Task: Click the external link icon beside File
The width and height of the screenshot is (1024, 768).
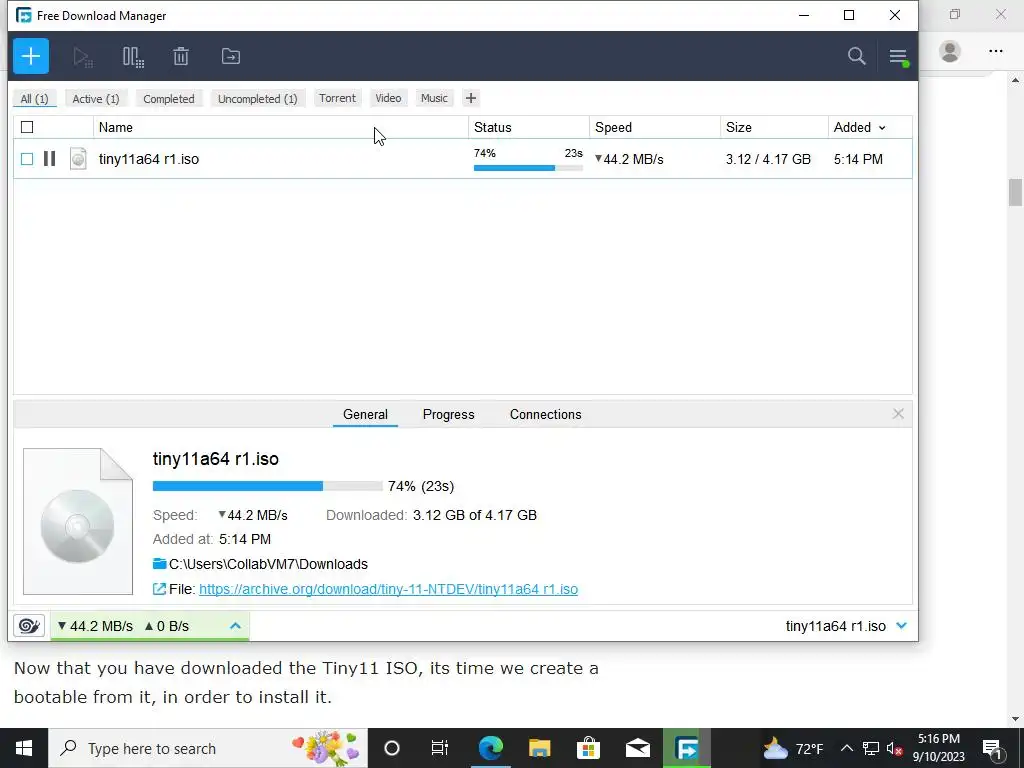Action: [159, 589]
